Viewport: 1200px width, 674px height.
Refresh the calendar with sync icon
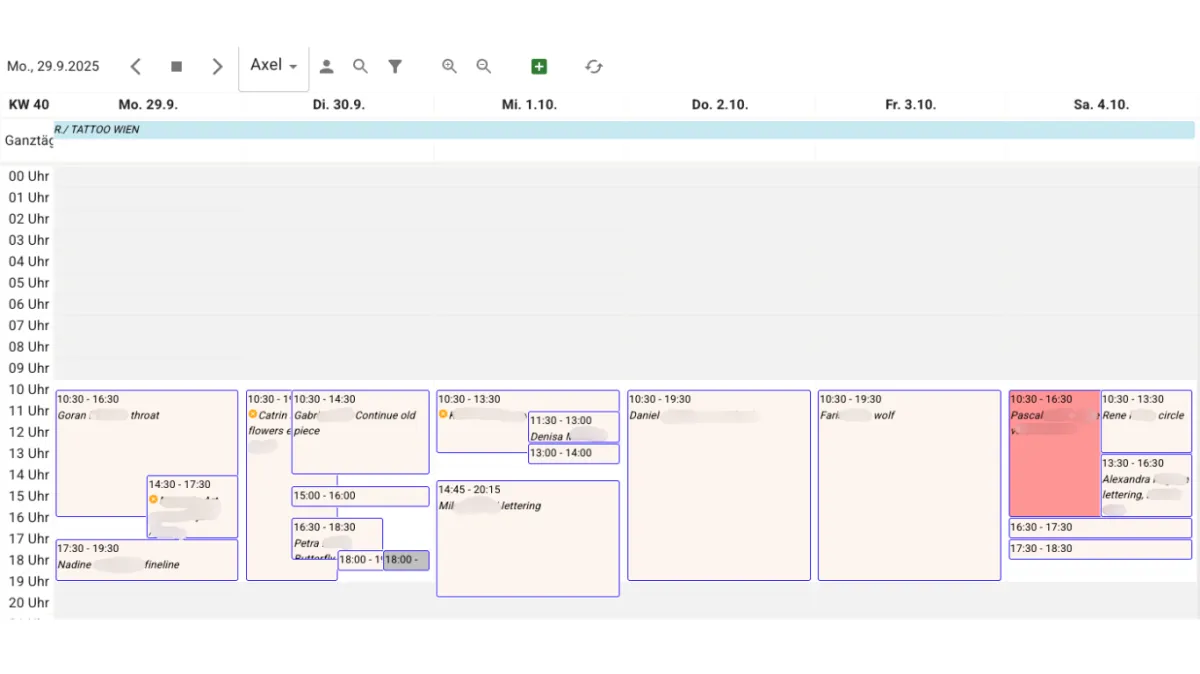(594, 67)
